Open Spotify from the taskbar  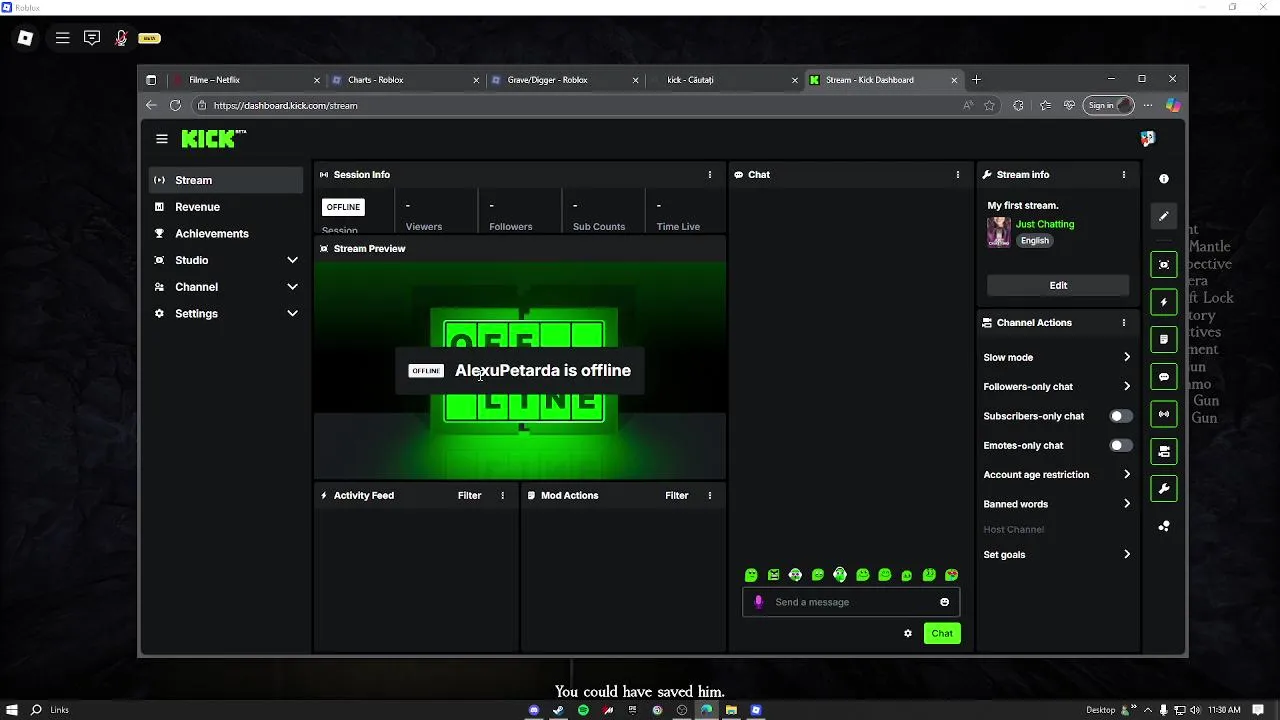tap(583, 710)
